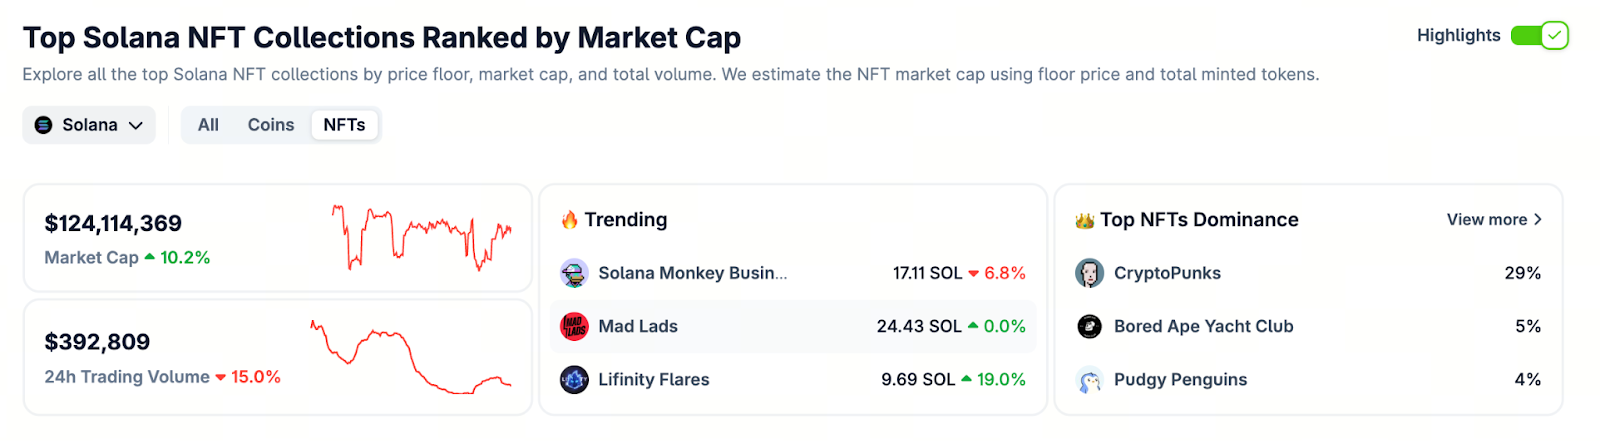Switch to the Coins tab
The image size is (1600, 441).
pyautogui.click(x=271, y=125)
